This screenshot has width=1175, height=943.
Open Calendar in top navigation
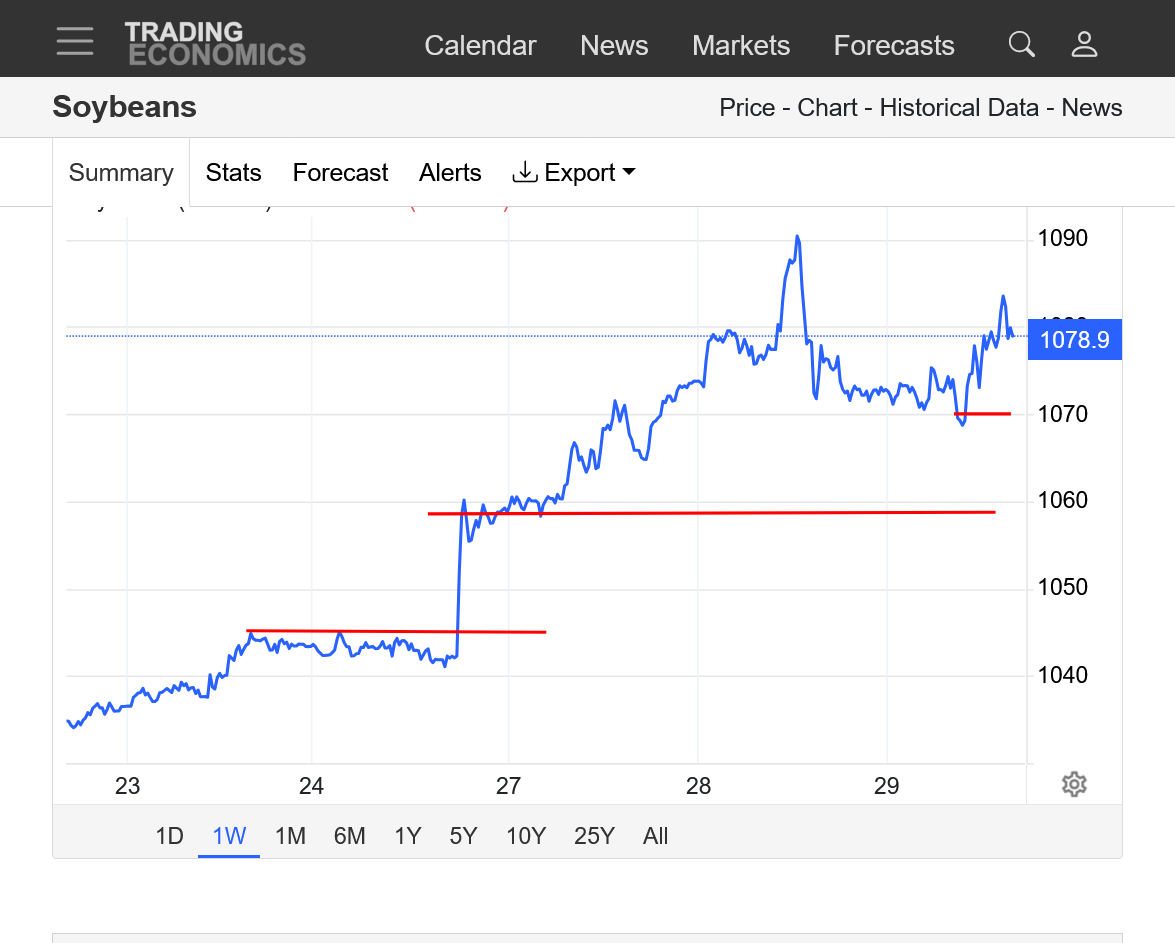[480, 46]
